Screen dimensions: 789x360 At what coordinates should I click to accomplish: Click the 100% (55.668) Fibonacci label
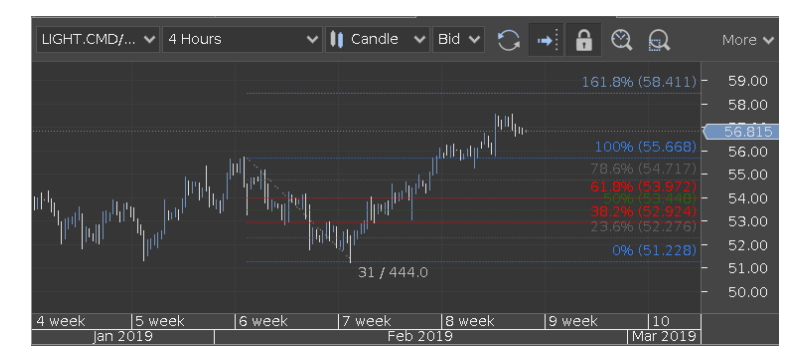click(x=646, y=147)
